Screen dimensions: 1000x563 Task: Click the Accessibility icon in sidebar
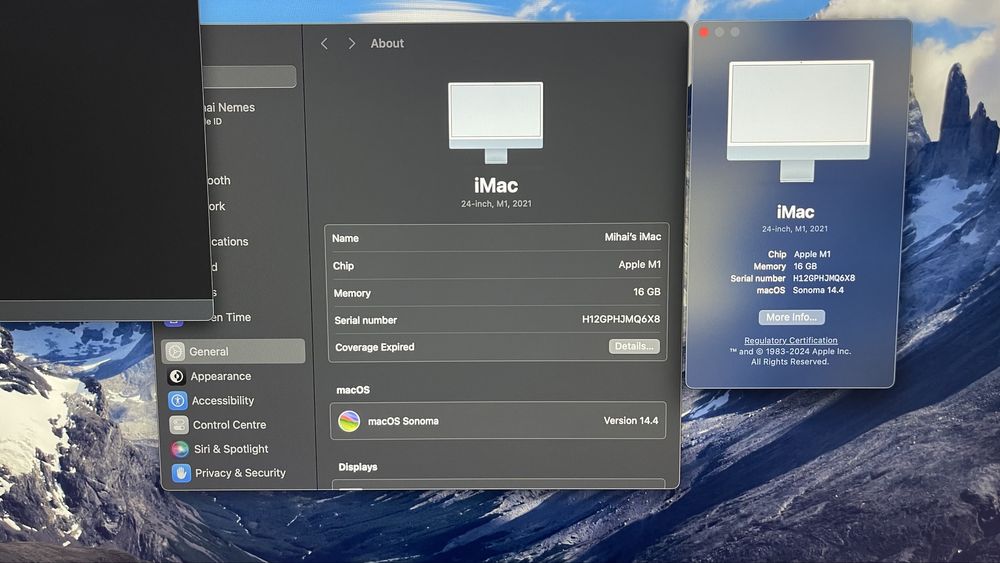177,400
